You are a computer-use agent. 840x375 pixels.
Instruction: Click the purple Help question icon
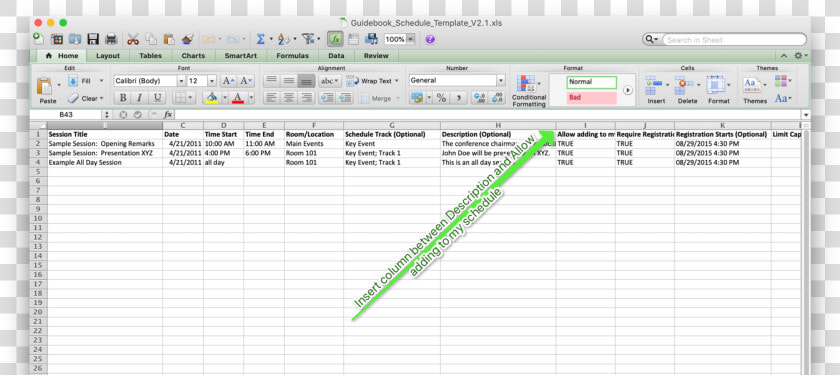(430, 39)
